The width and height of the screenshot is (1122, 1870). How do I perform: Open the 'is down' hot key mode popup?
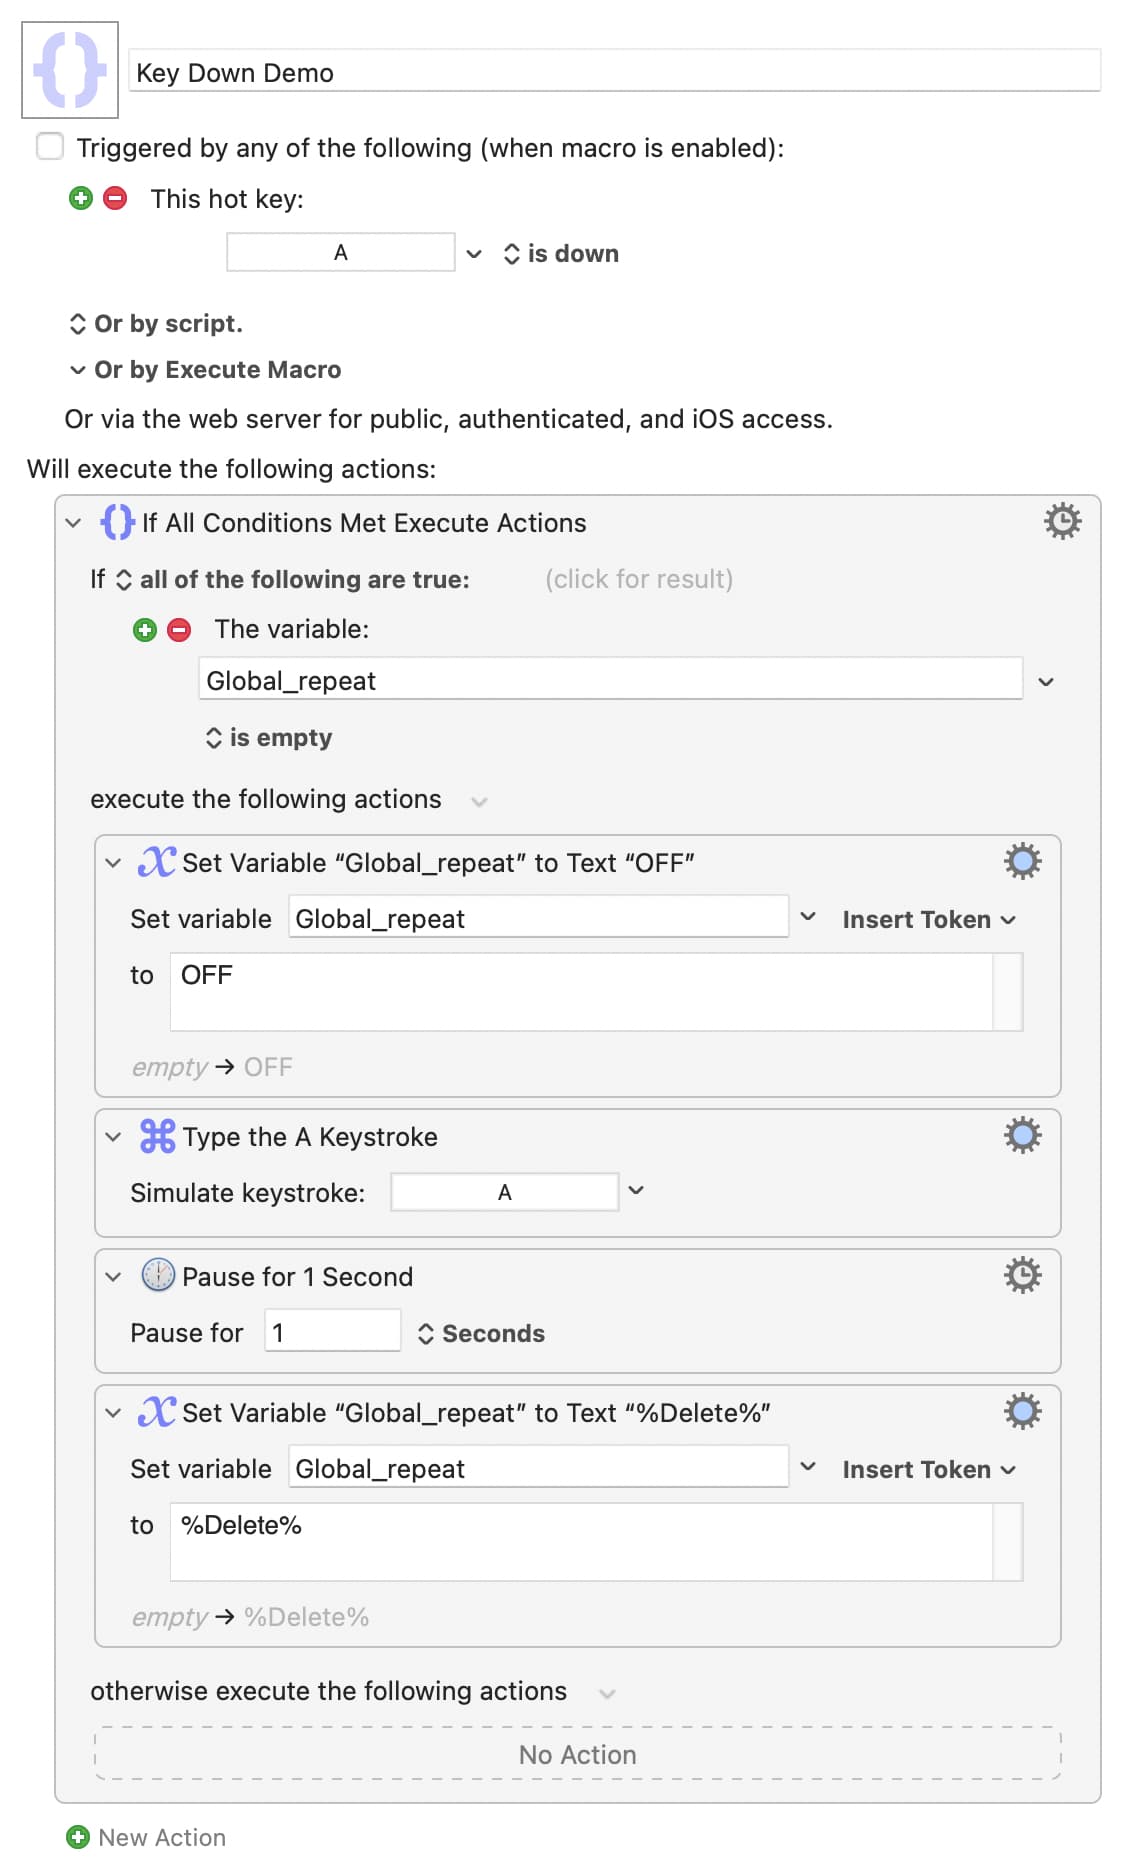tap(561, 254)
